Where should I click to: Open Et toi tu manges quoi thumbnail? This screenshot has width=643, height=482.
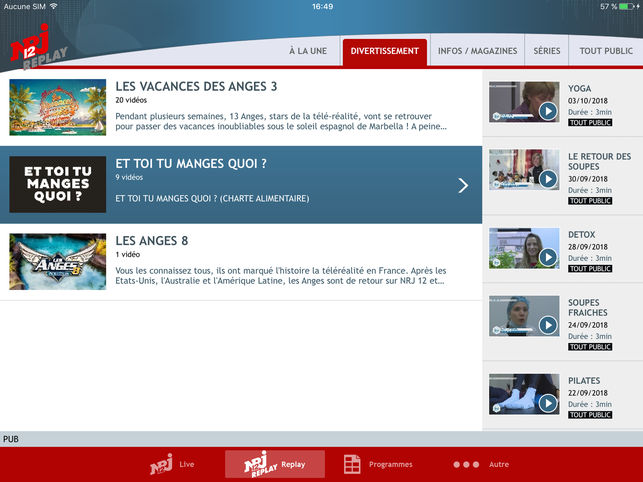click(x=57, y=184)
